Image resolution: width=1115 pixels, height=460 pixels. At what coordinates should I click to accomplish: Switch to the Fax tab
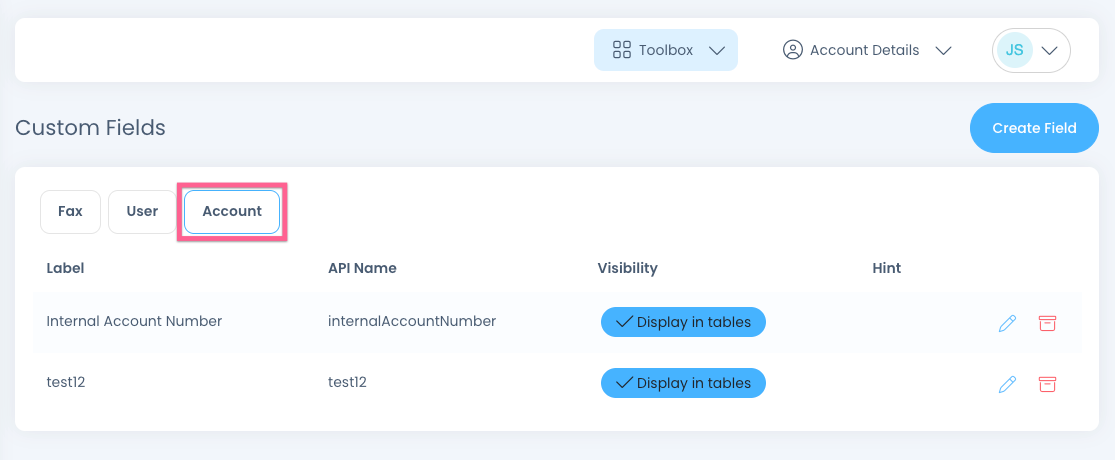click(x=70, y=211)
